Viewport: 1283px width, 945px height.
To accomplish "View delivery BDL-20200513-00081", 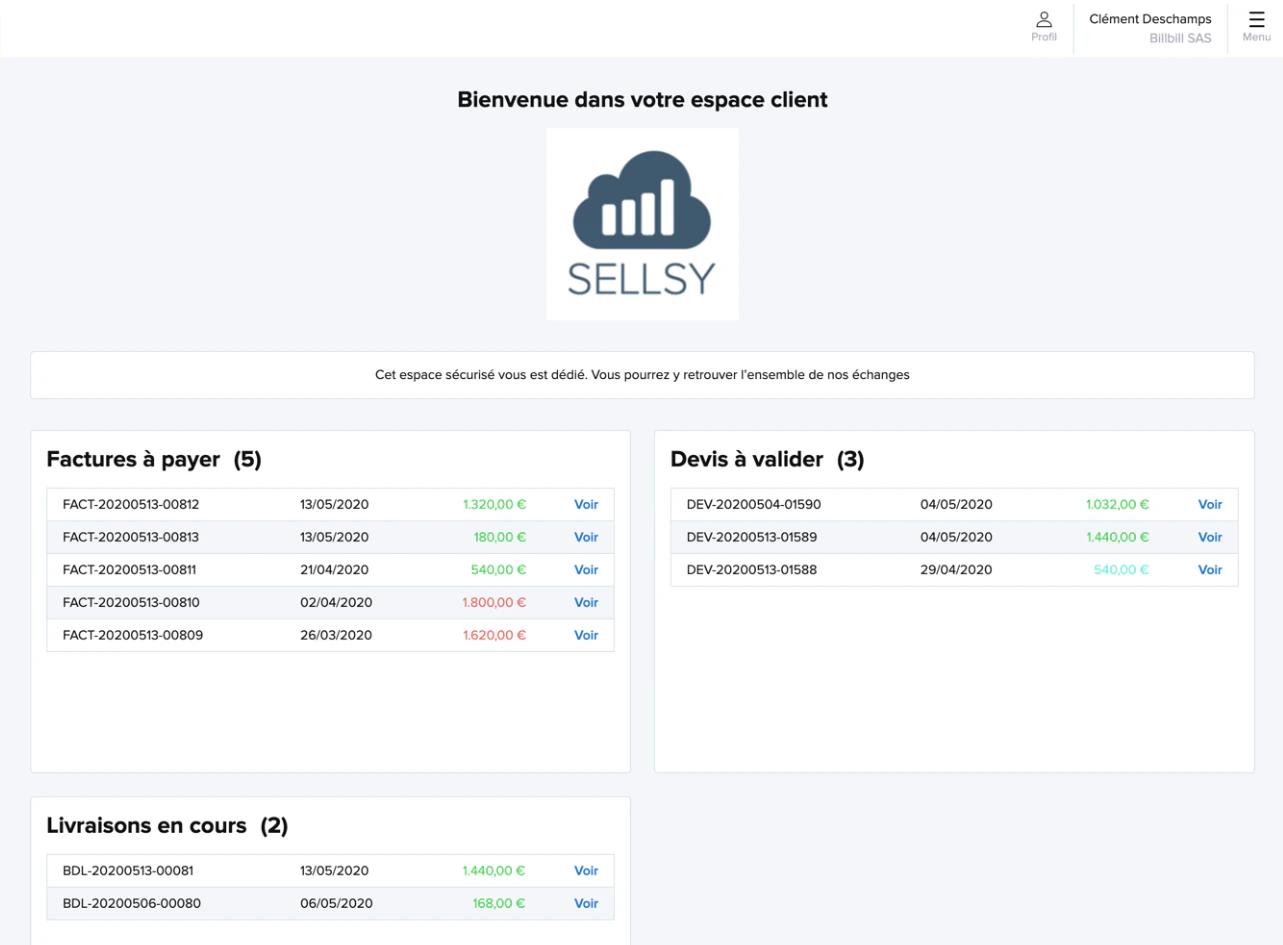I will (586, 871).
